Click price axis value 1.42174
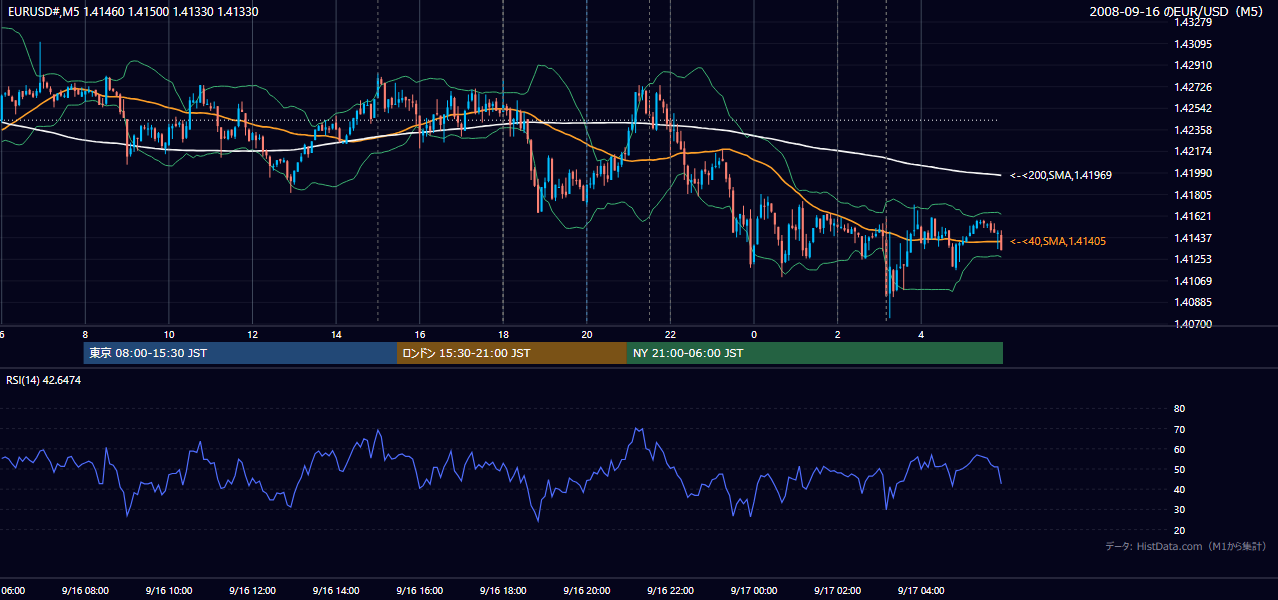 pyautogui.click(x=1193, y=152)
